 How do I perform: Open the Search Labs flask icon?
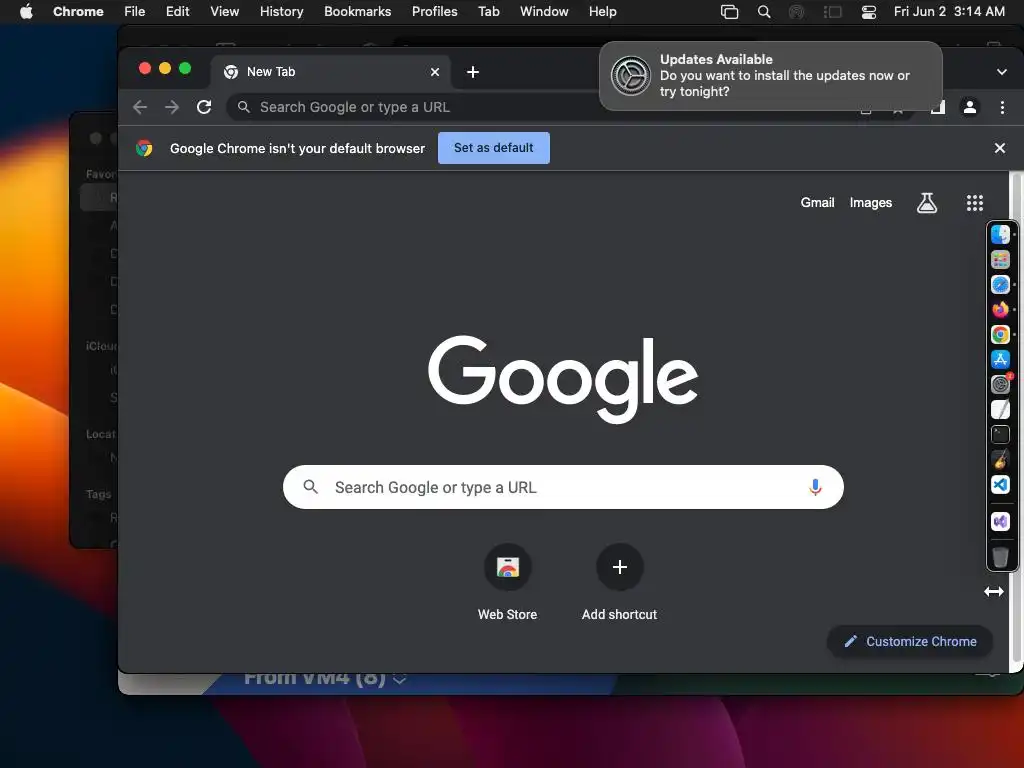pyautogui.click(x=927, y=203)
